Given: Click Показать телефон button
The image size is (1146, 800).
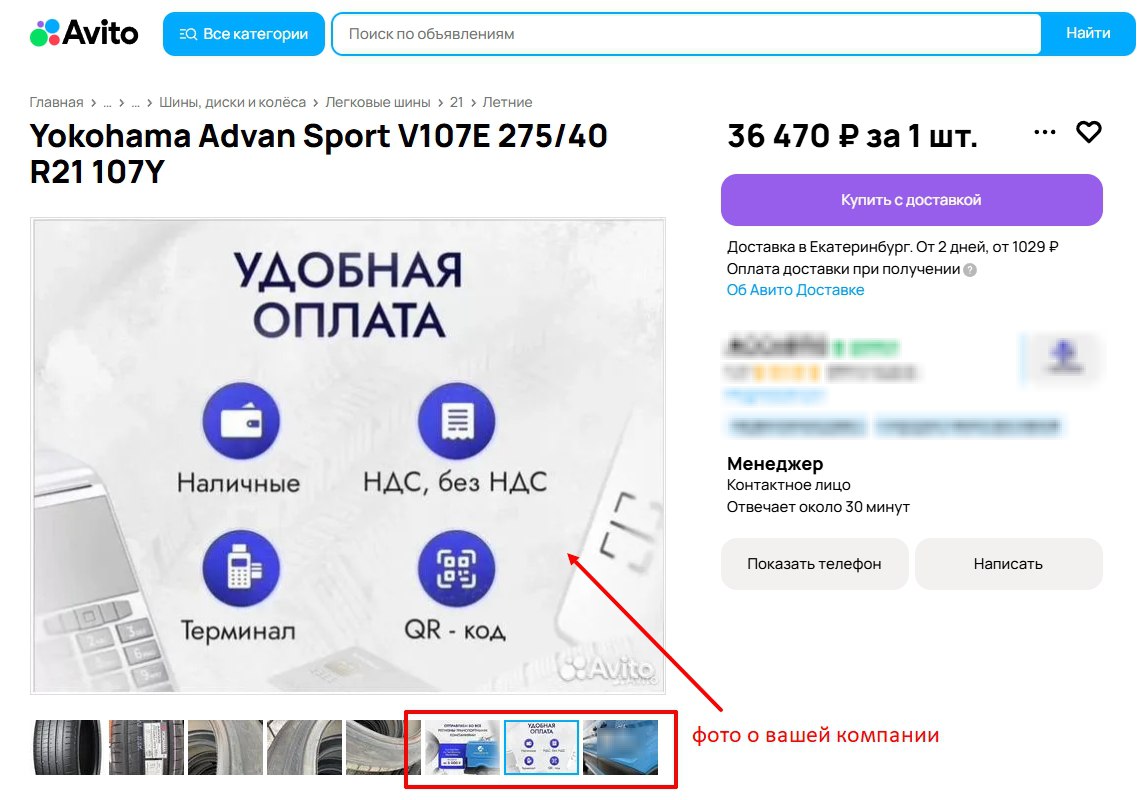Looking at the screenshot, I should [x=814, y=563].
